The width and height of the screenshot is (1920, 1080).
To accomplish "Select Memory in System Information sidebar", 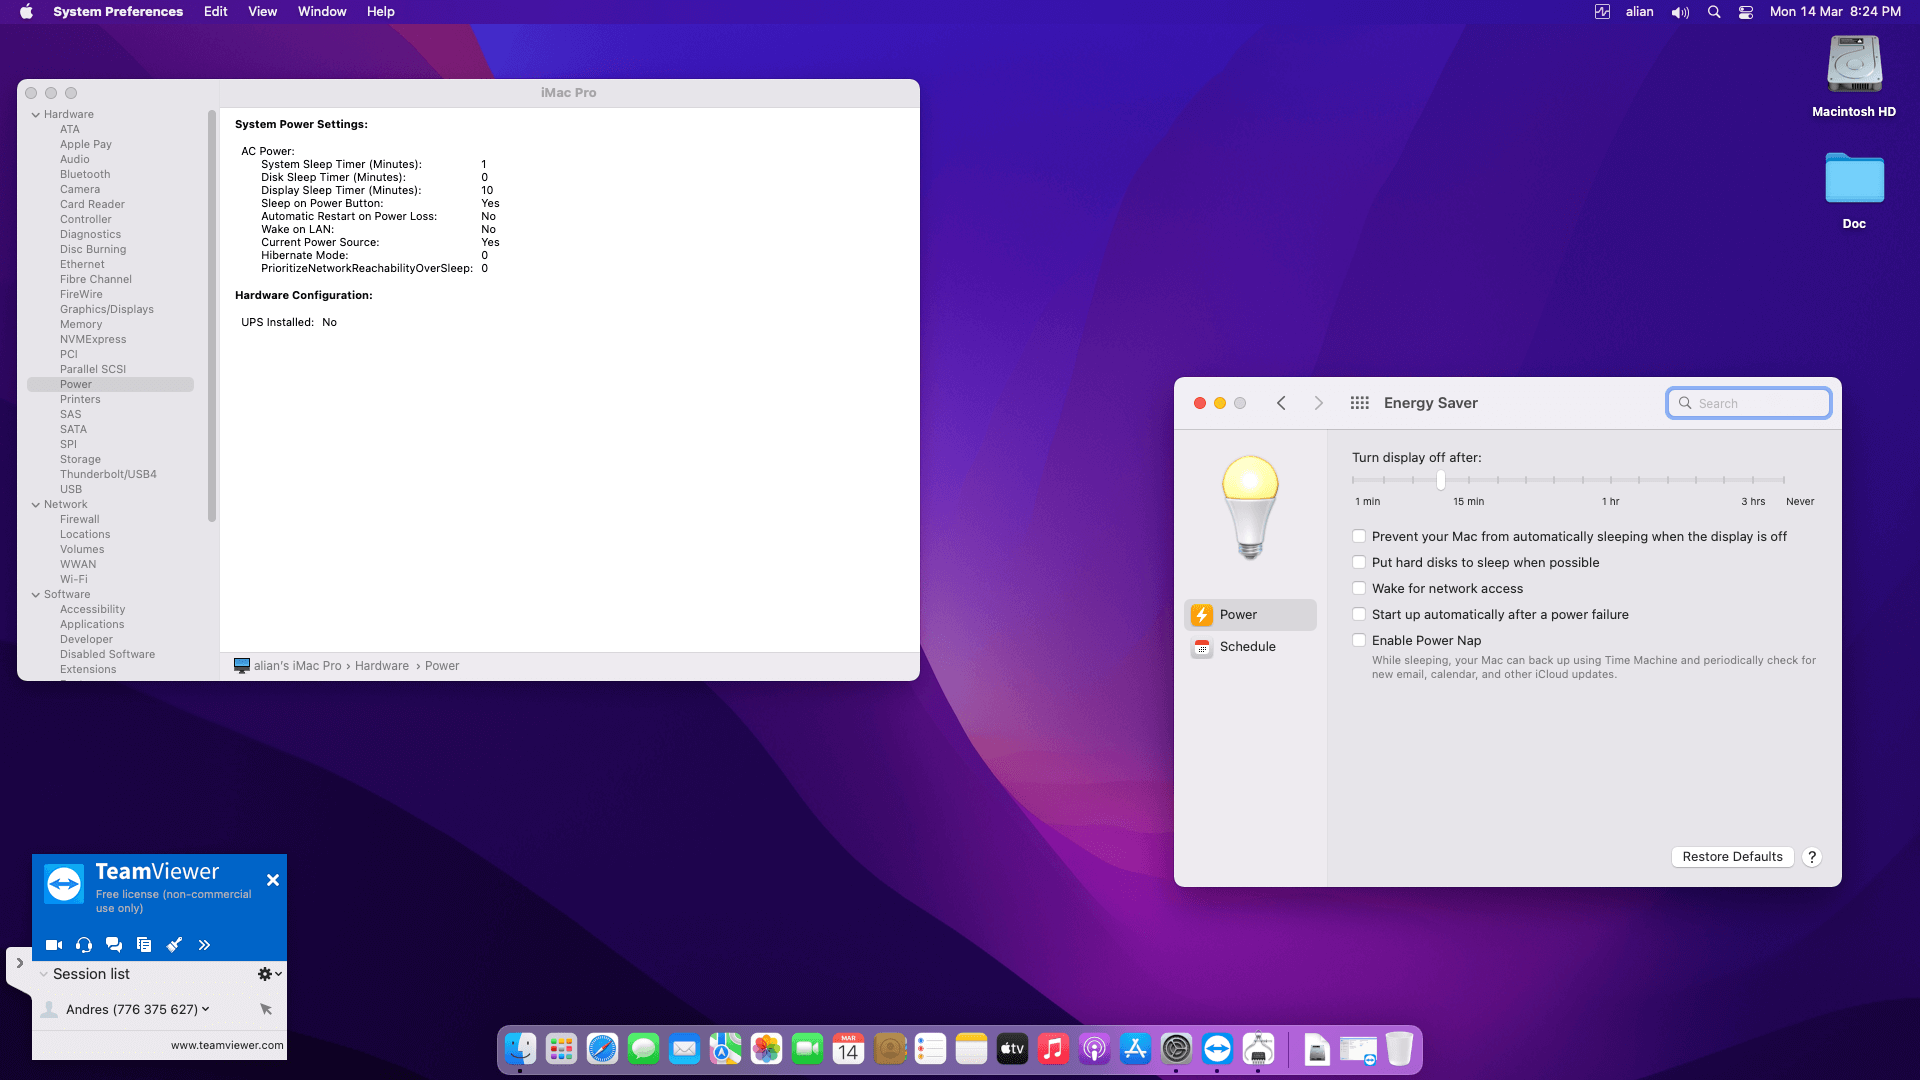I will 81,324.
